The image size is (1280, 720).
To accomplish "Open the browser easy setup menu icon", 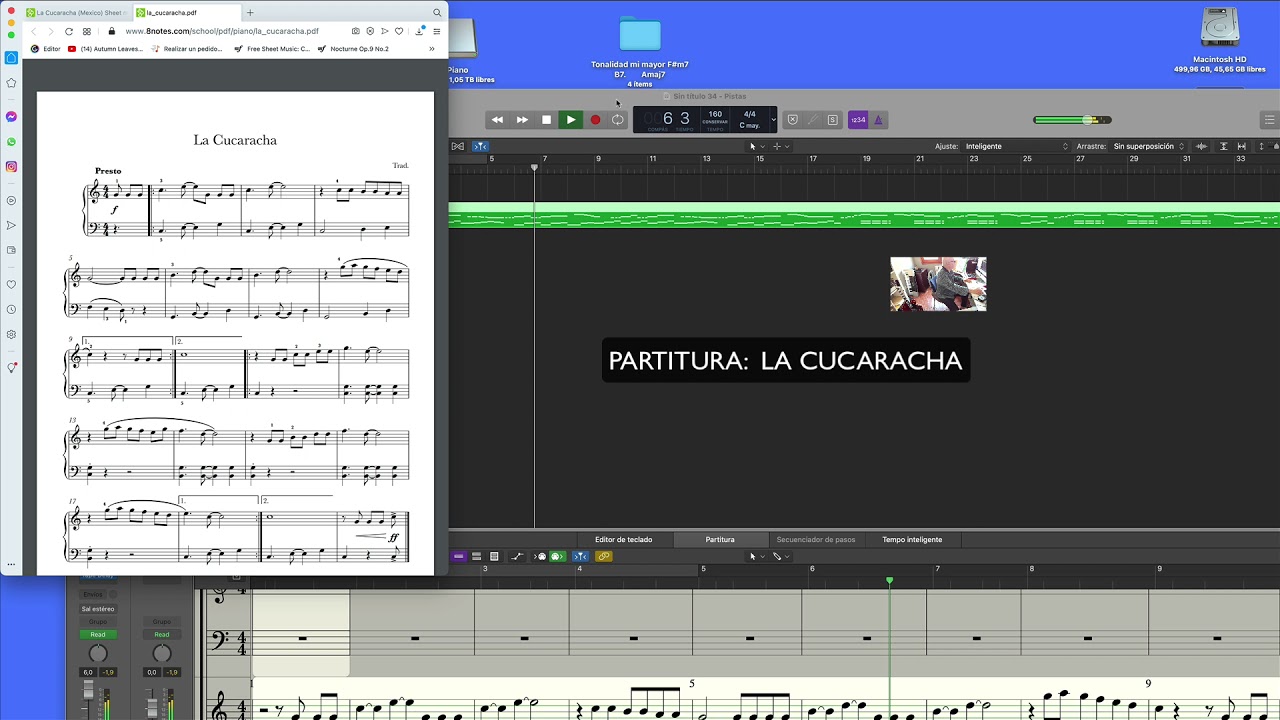I will [437, 31].
